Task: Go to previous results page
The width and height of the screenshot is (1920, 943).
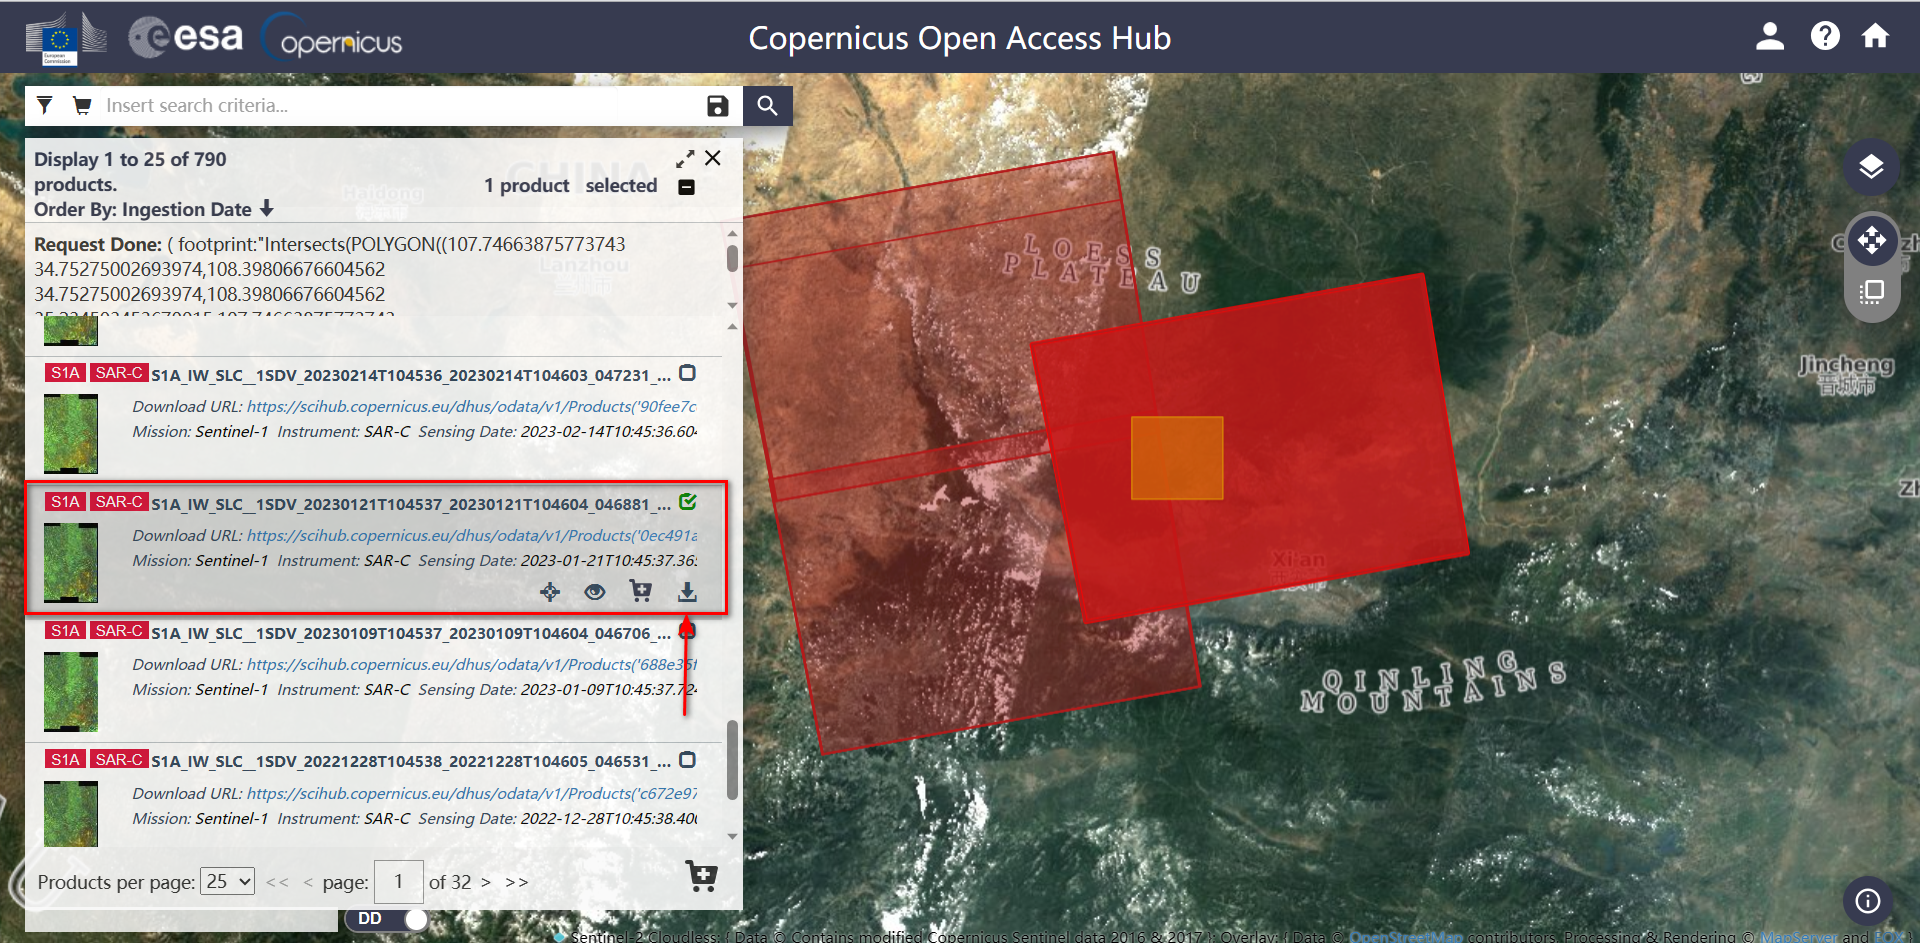Action: (308, 882)
